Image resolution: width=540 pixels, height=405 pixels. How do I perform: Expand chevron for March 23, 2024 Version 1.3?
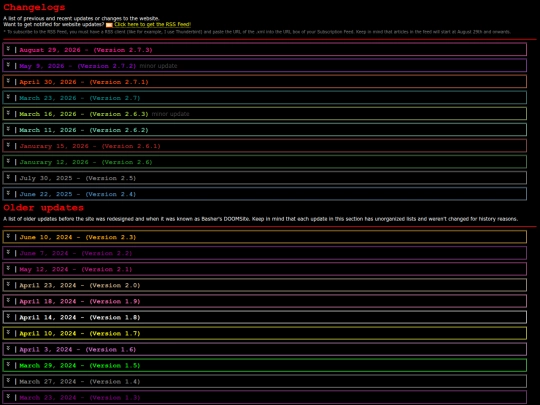(8, 396)
